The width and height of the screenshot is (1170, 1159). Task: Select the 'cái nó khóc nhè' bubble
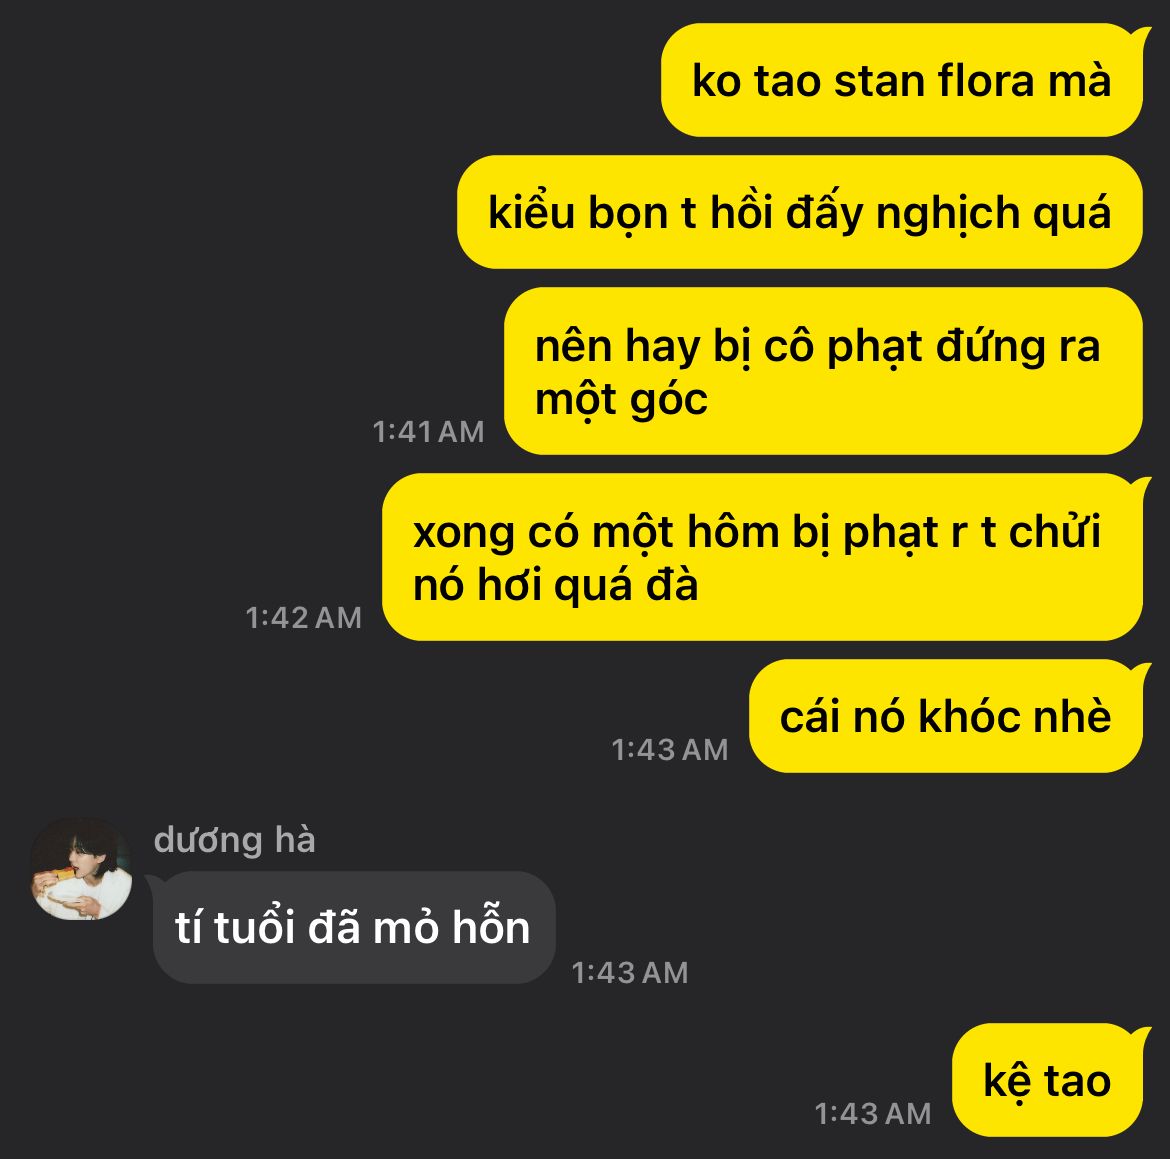point(945,716)
